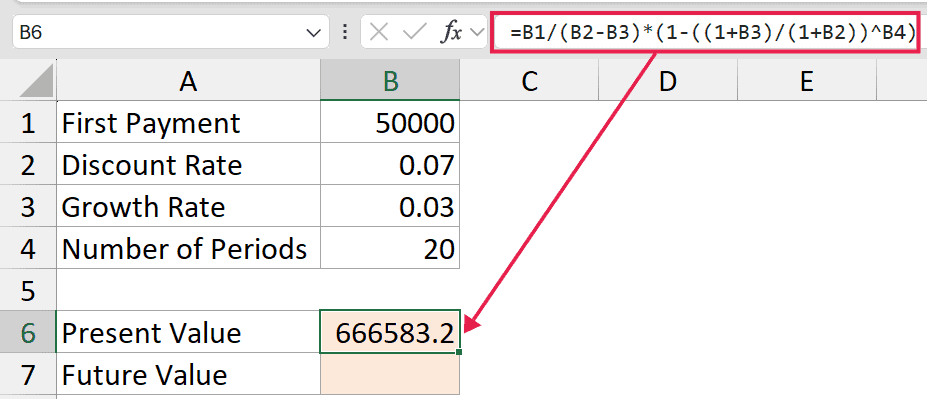Select column C header
927x399 pixels.
click(x=529, y=80)
